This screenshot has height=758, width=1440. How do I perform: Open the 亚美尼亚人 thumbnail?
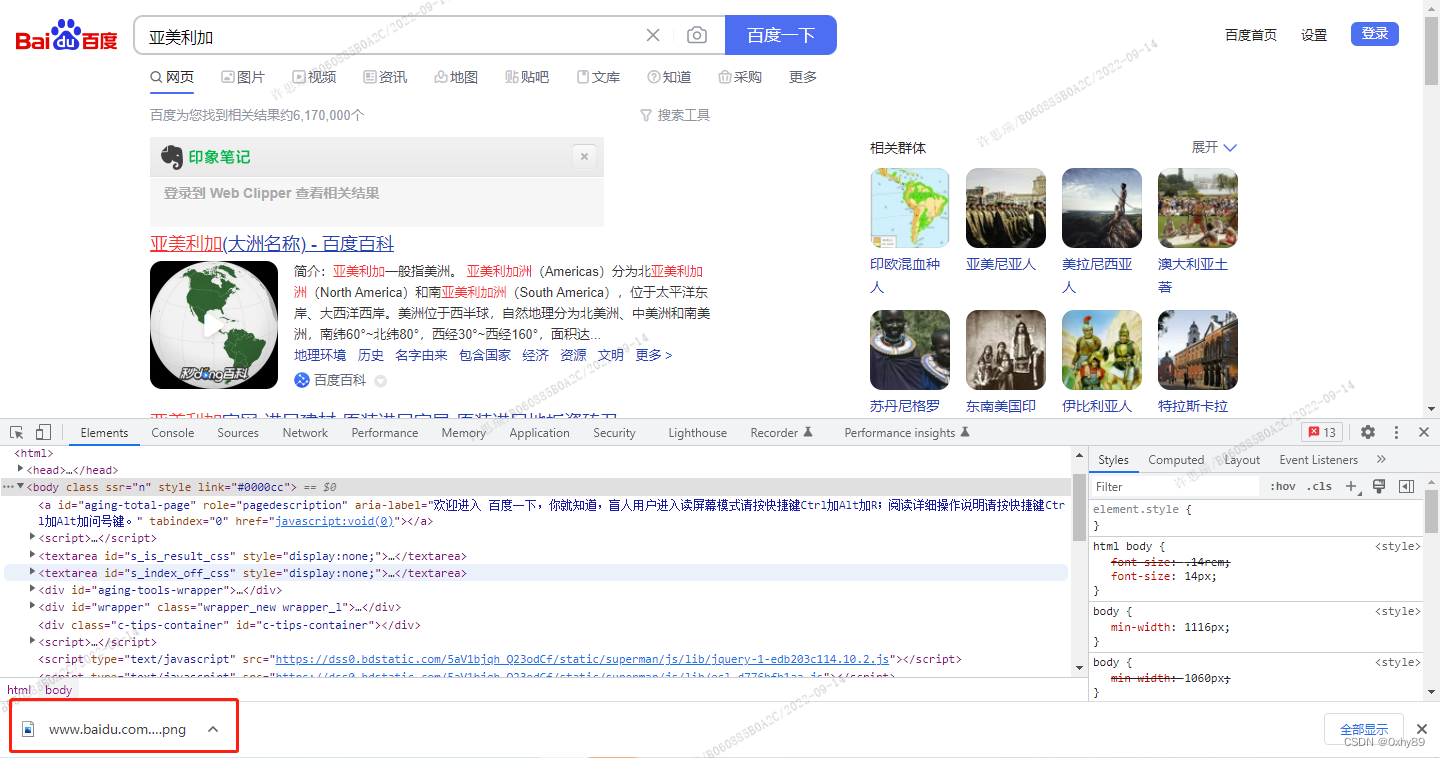click(1006, 208)
